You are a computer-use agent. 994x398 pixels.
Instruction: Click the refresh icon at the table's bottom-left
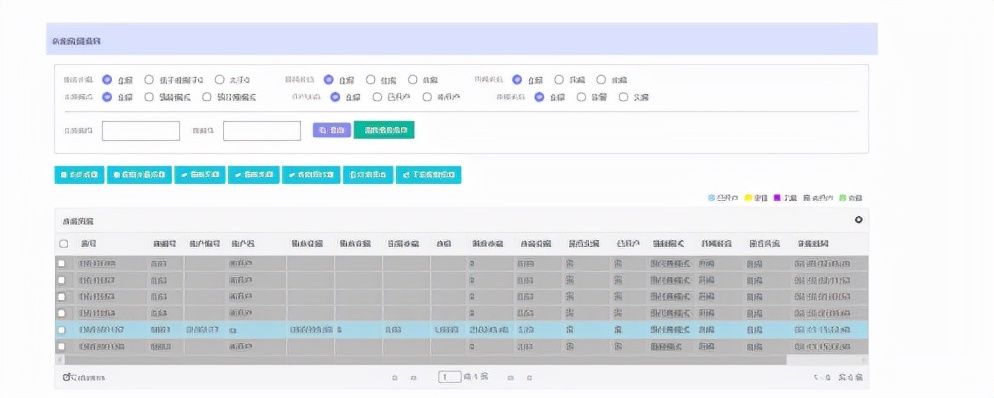coord(66,377)
